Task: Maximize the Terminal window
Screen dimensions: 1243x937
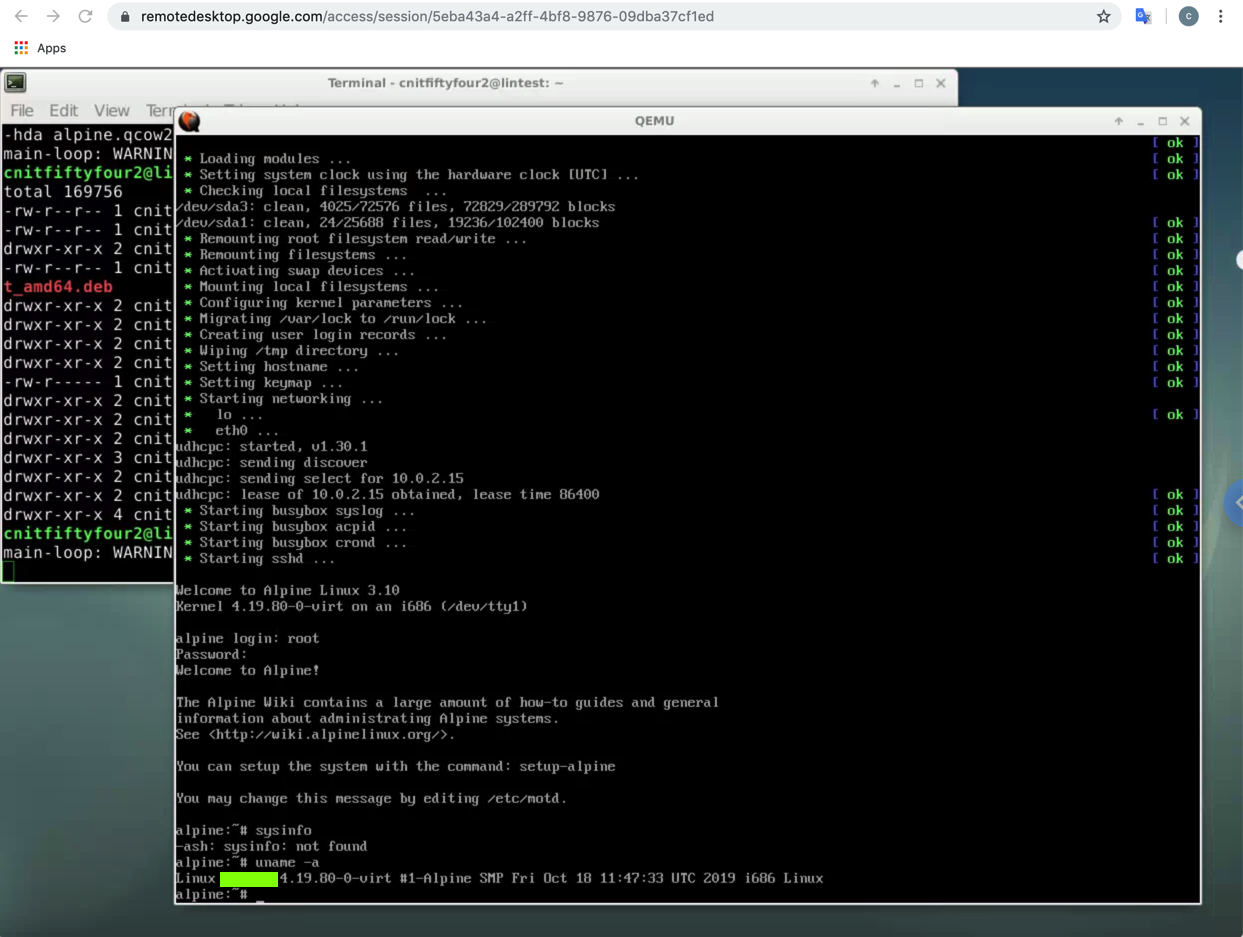Action: tap(919, 84)
